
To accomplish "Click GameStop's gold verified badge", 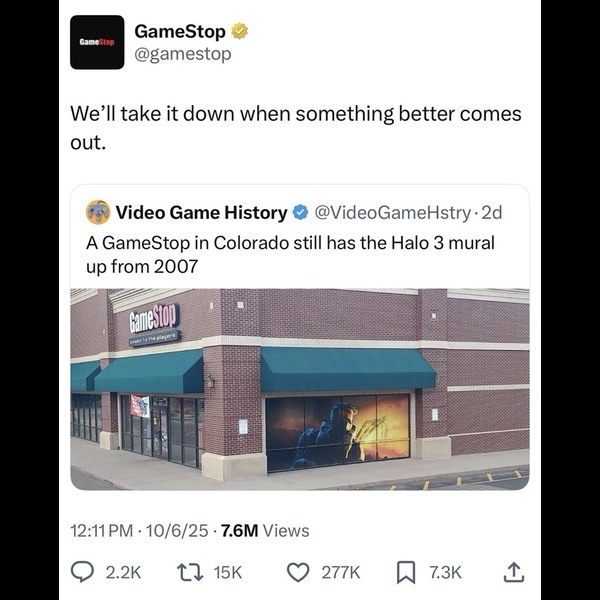I will (240, 31).
